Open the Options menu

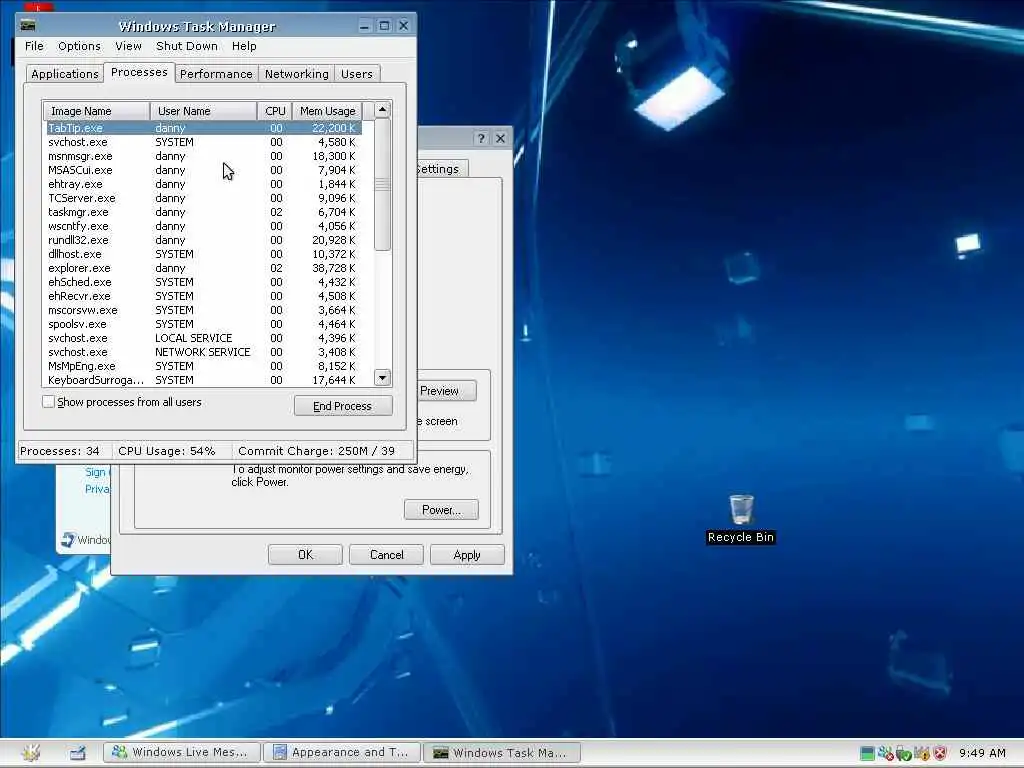[x=79, y=46]
